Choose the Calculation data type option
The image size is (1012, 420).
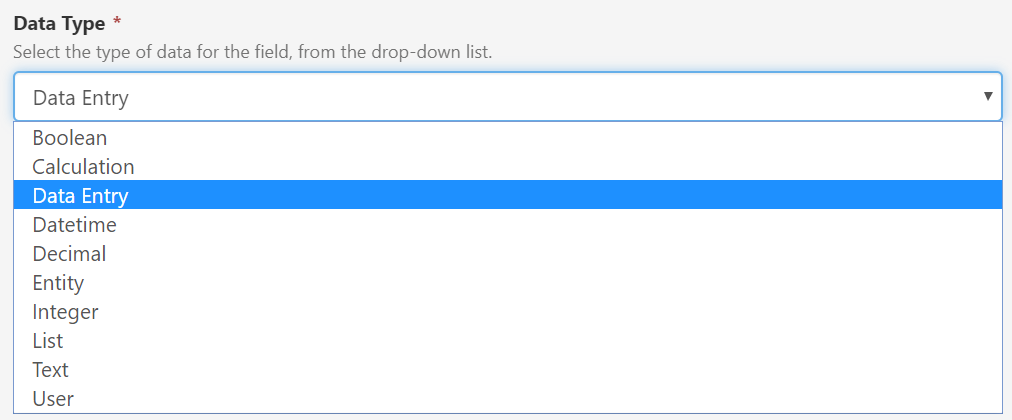coord(83,167)
